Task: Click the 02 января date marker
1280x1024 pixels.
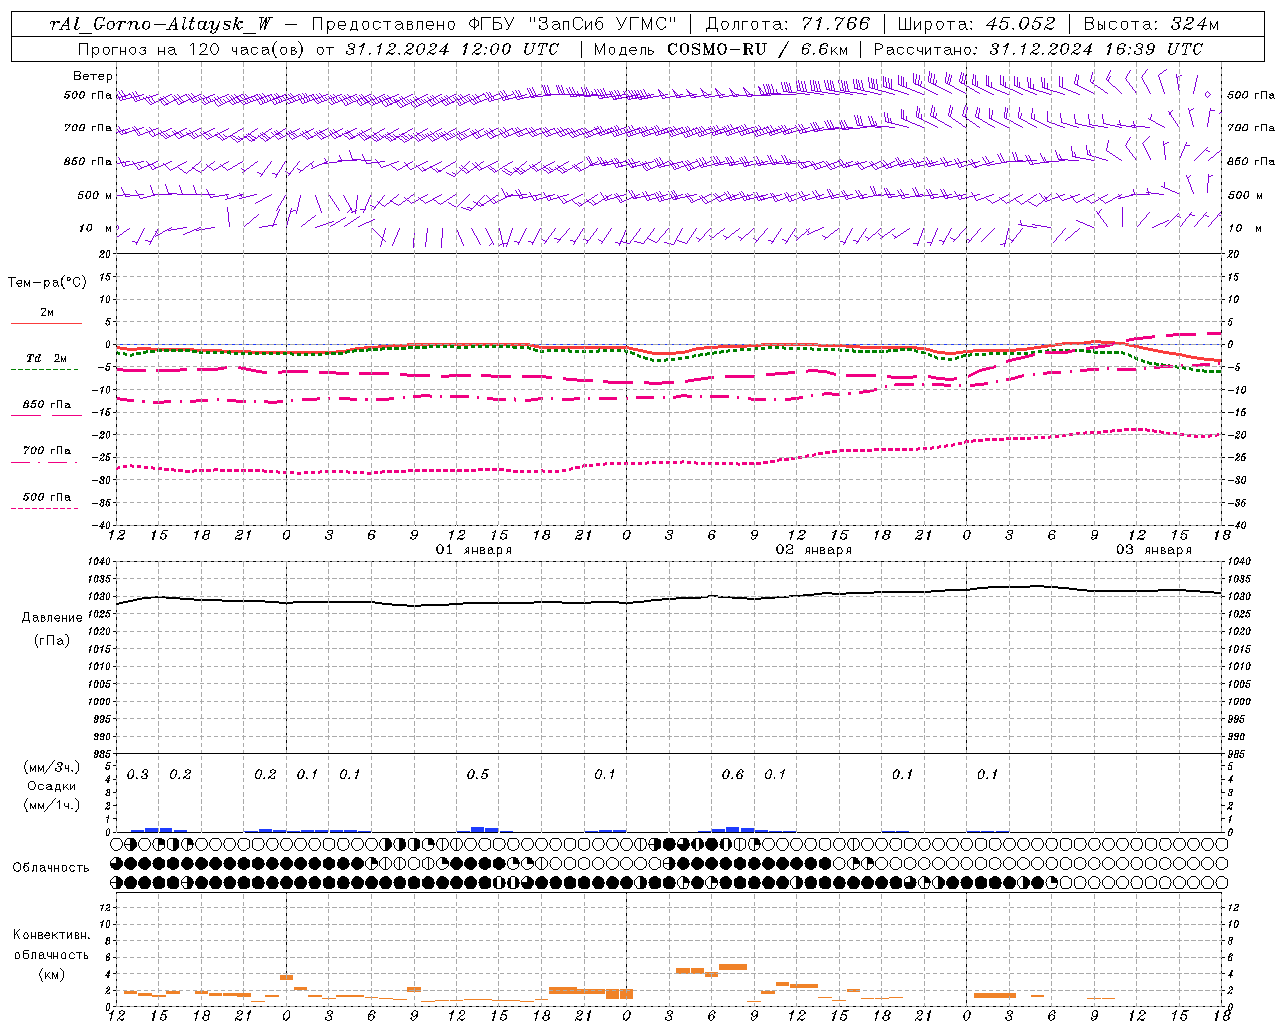Action: [x=814, y=550]
